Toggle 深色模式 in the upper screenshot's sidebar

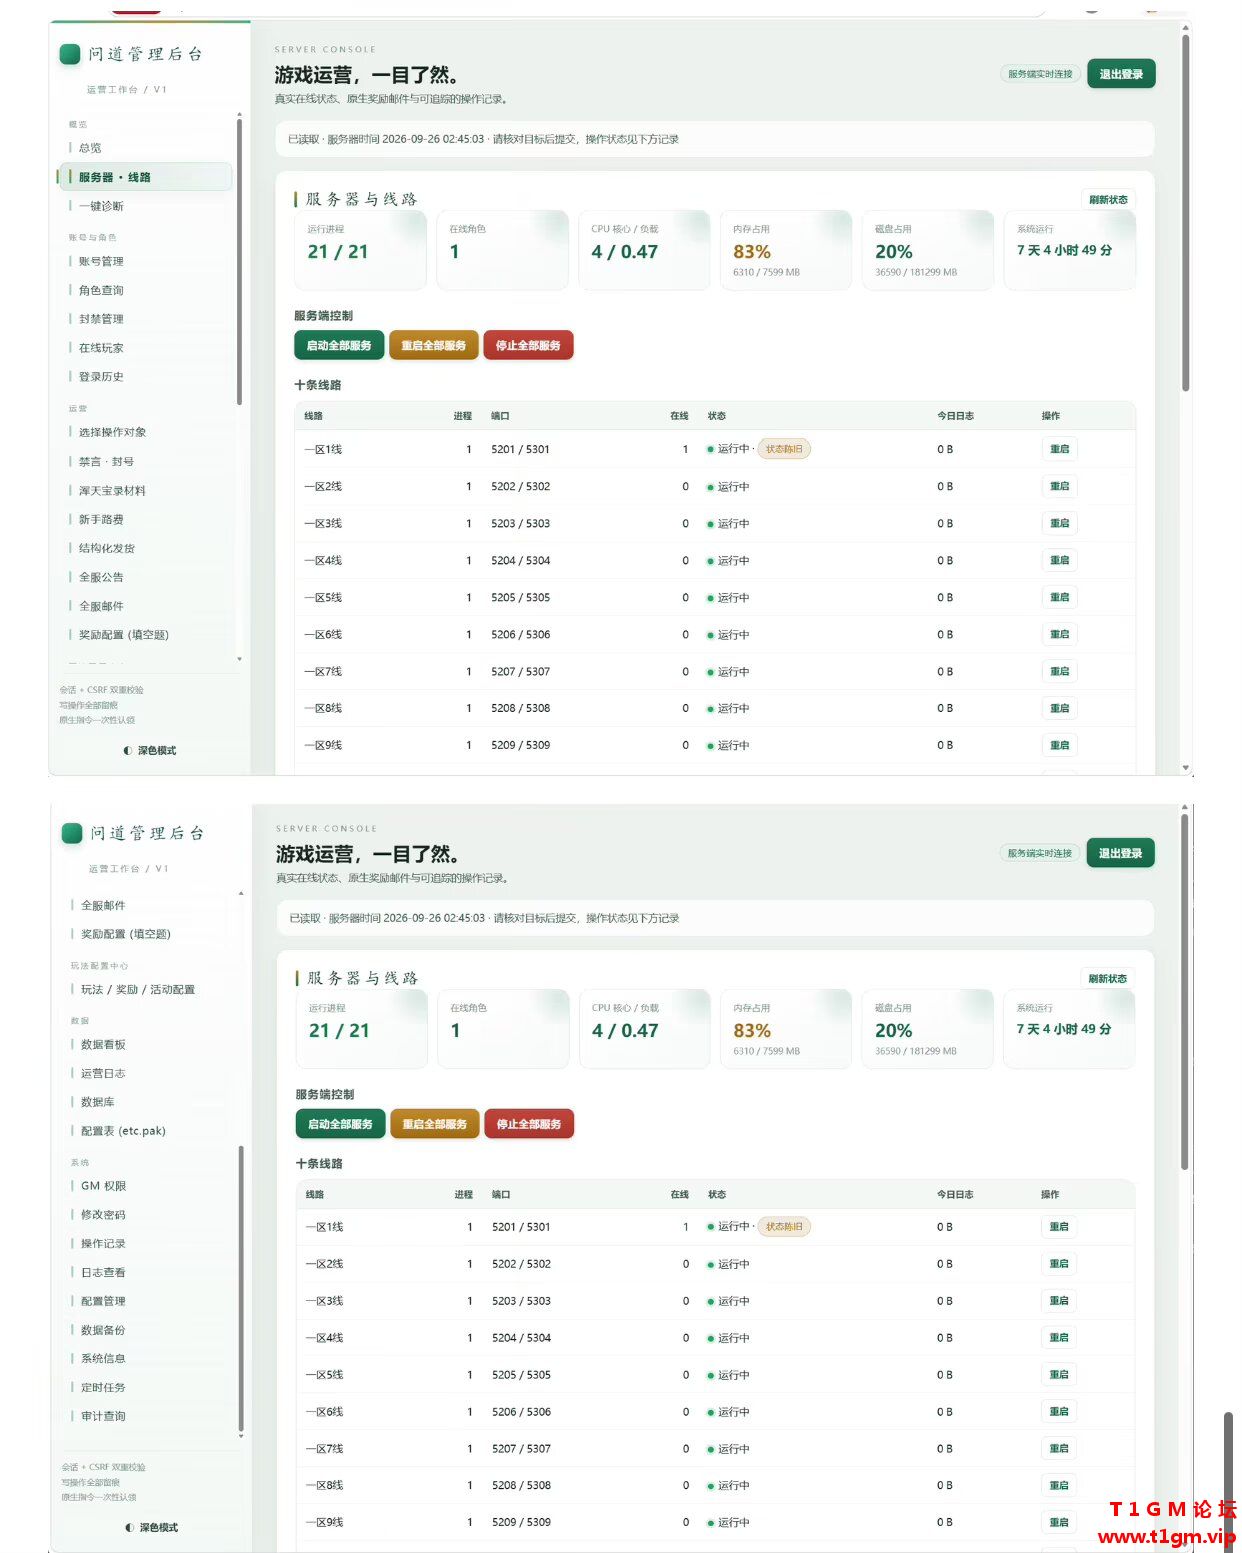pos(150,750)
